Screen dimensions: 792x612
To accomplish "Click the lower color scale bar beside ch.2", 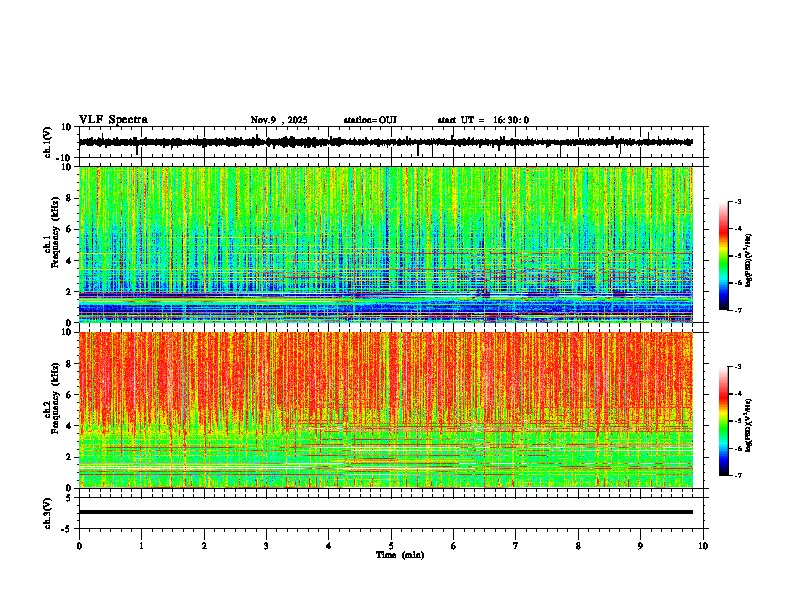I will (723, 421).
